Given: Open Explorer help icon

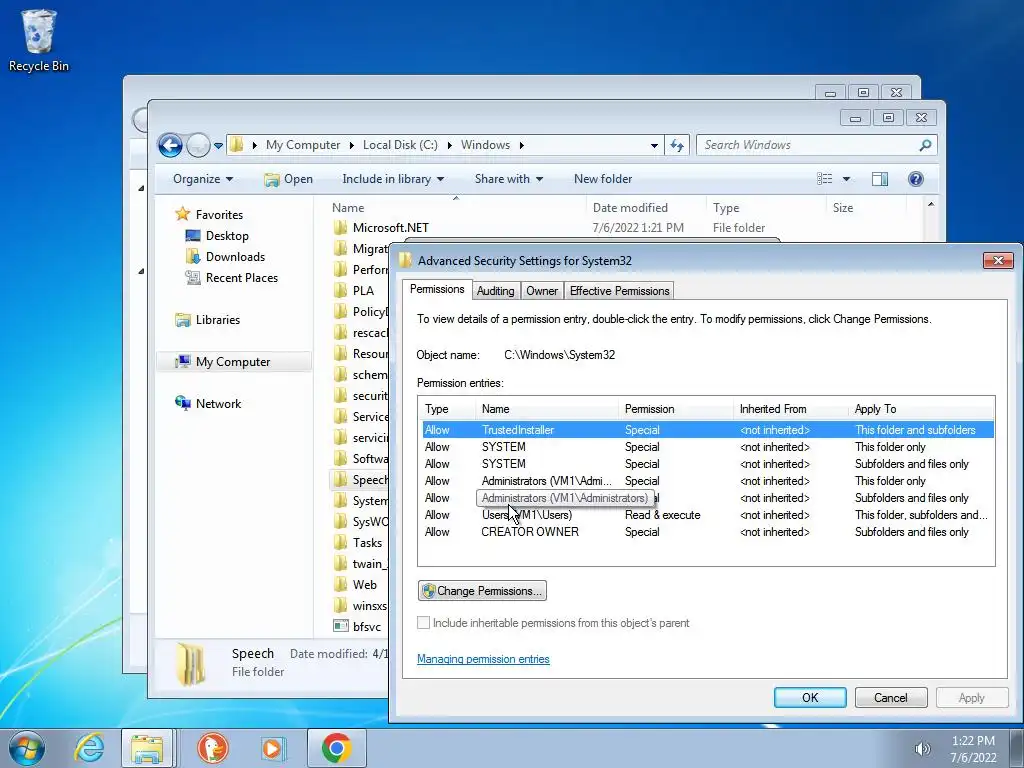Looking at the screenshot, I should pos(916,179).
